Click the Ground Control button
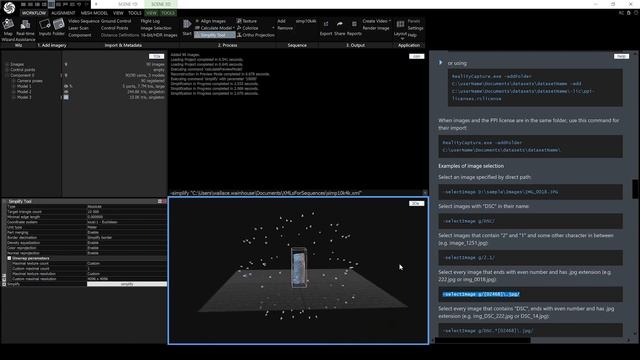The width and height of the screenshot is (640, 360). click(x=116, y=21)
